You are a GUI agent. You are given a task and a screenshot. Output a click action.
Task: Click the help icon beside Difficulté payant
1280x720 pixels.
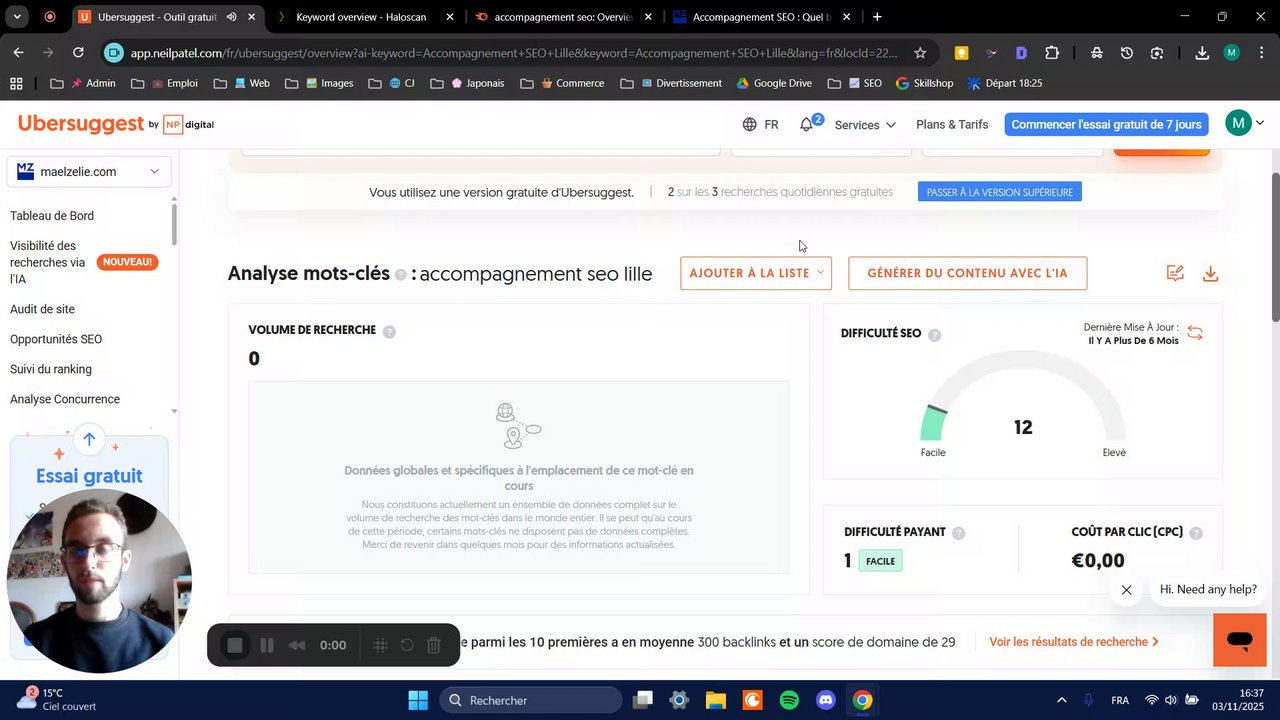958,533
